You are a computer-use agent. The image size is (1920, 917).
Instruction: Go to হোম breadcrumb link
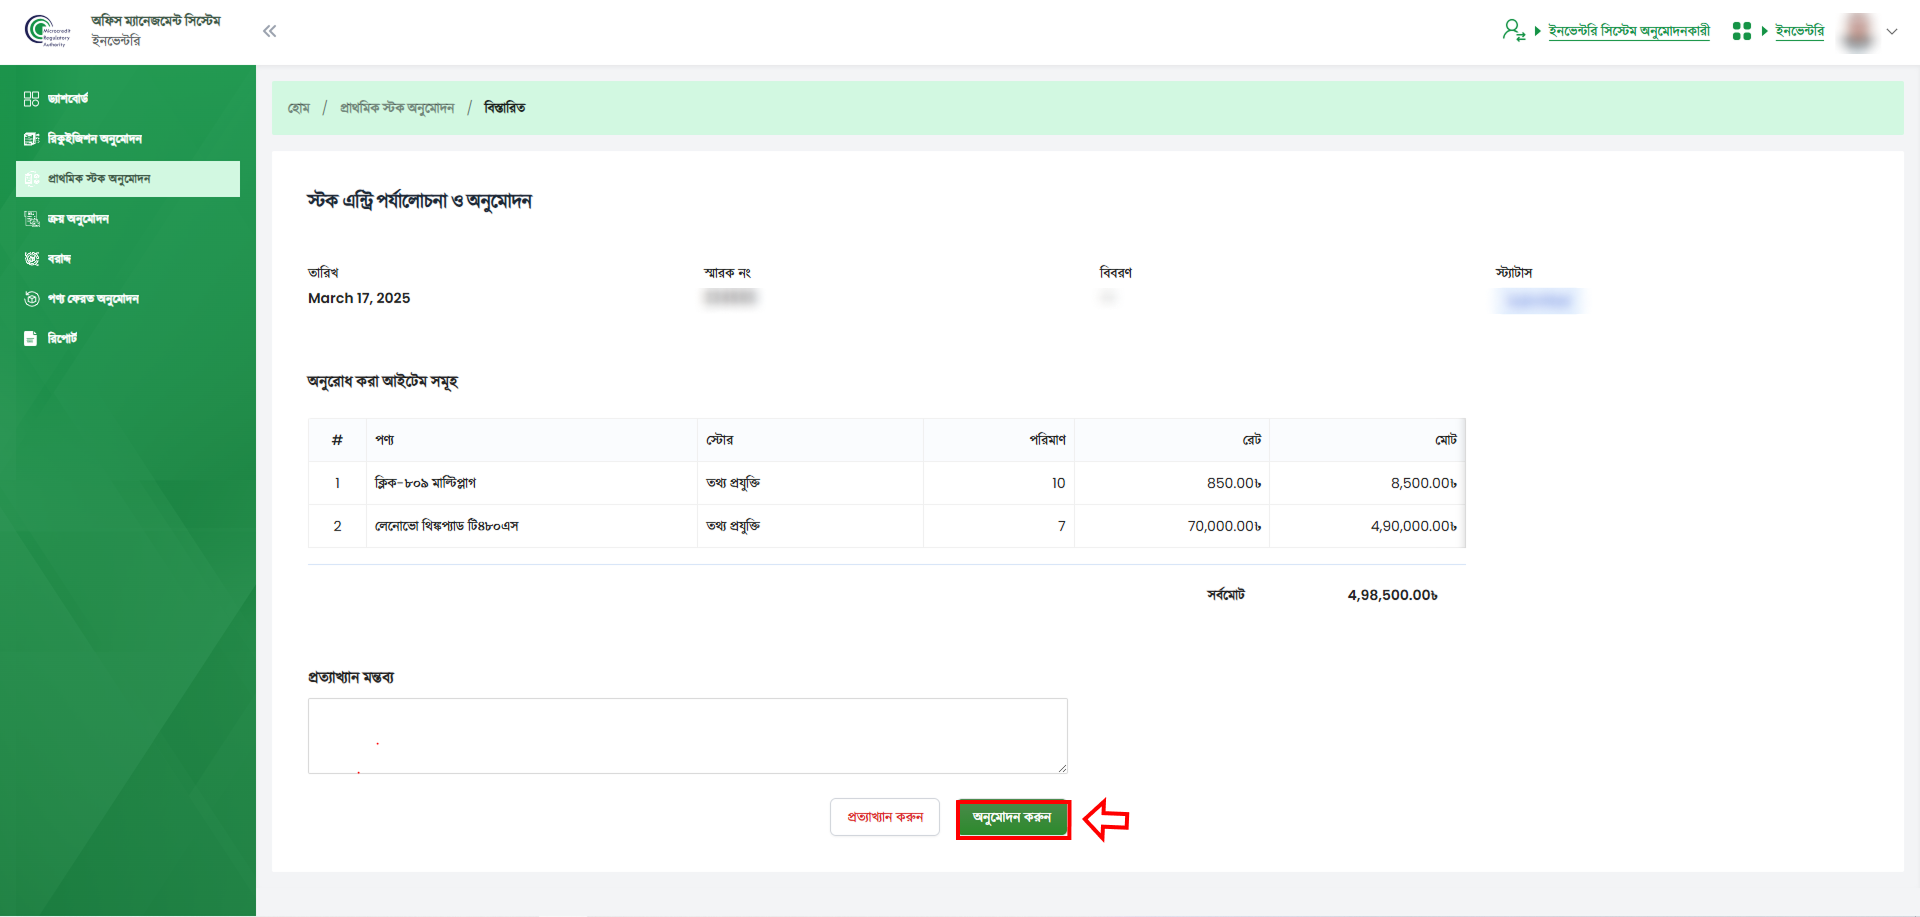click(299, 108)
